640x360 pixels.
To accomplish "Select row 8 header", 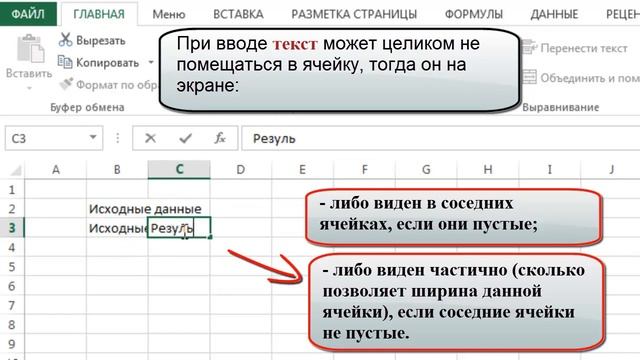I will 12,324.
